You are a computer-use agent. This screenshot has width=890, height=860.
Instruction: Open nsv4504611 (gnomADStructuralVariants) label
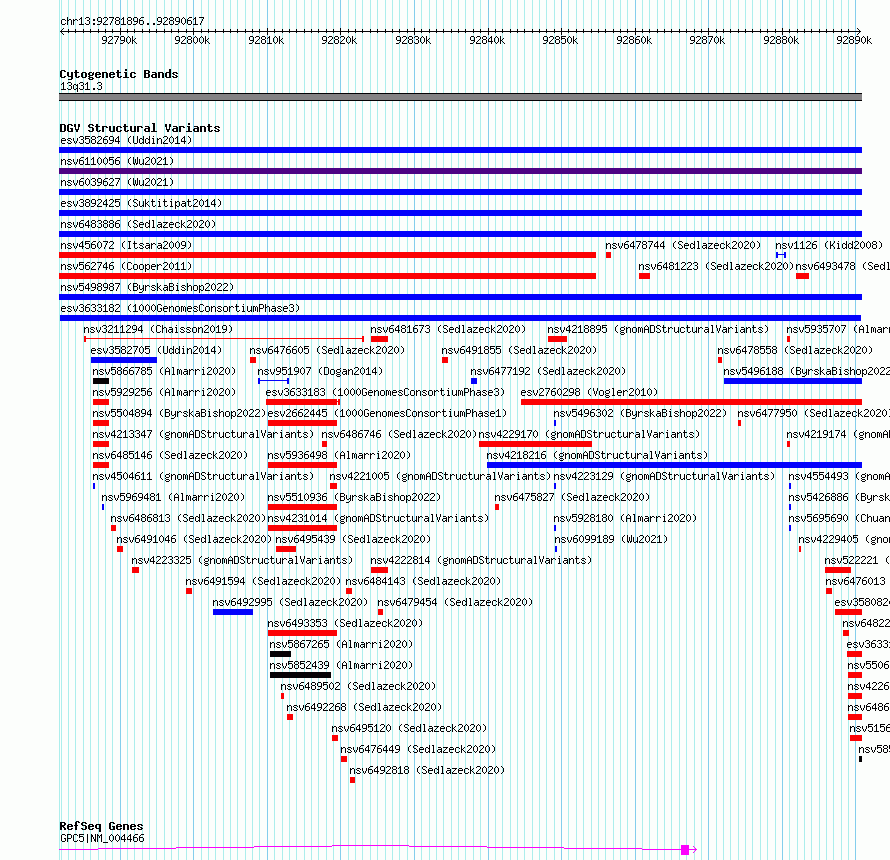[203, 476]
